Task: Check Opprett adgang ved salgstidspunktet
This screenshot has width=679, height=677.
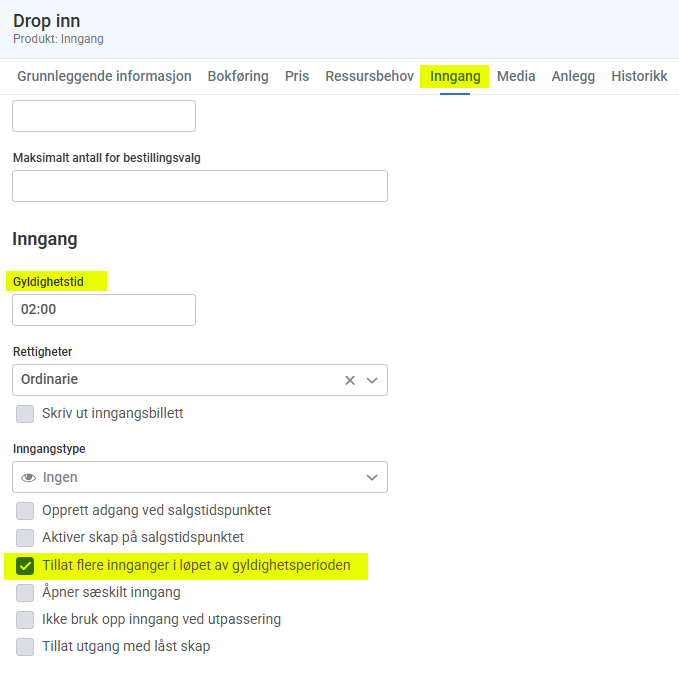Action: pyautogui.click(x=25, y=510)
